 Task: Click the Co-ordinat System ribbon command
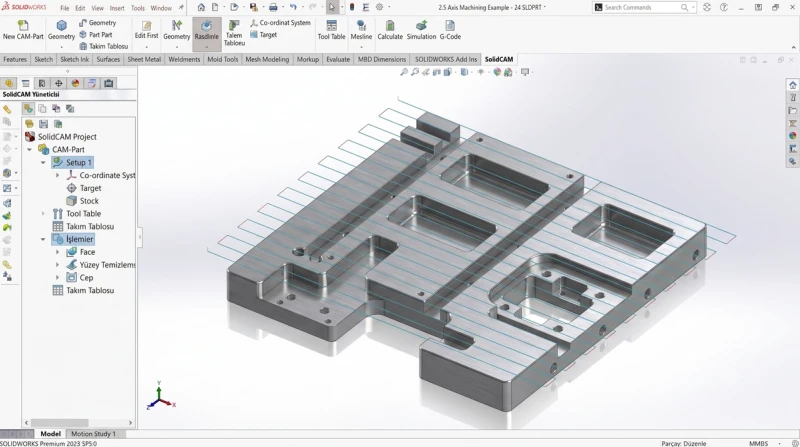pos(280,23)
